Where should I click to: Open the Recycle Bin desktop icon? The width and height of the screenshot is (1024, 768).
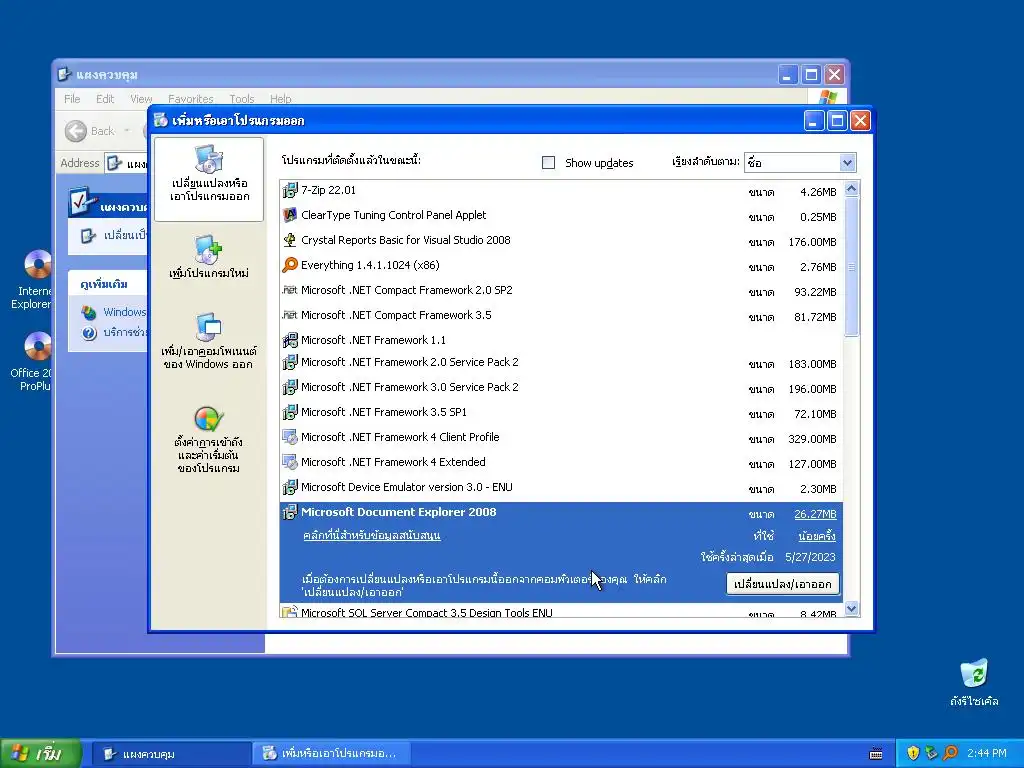(x=974, y=674)
